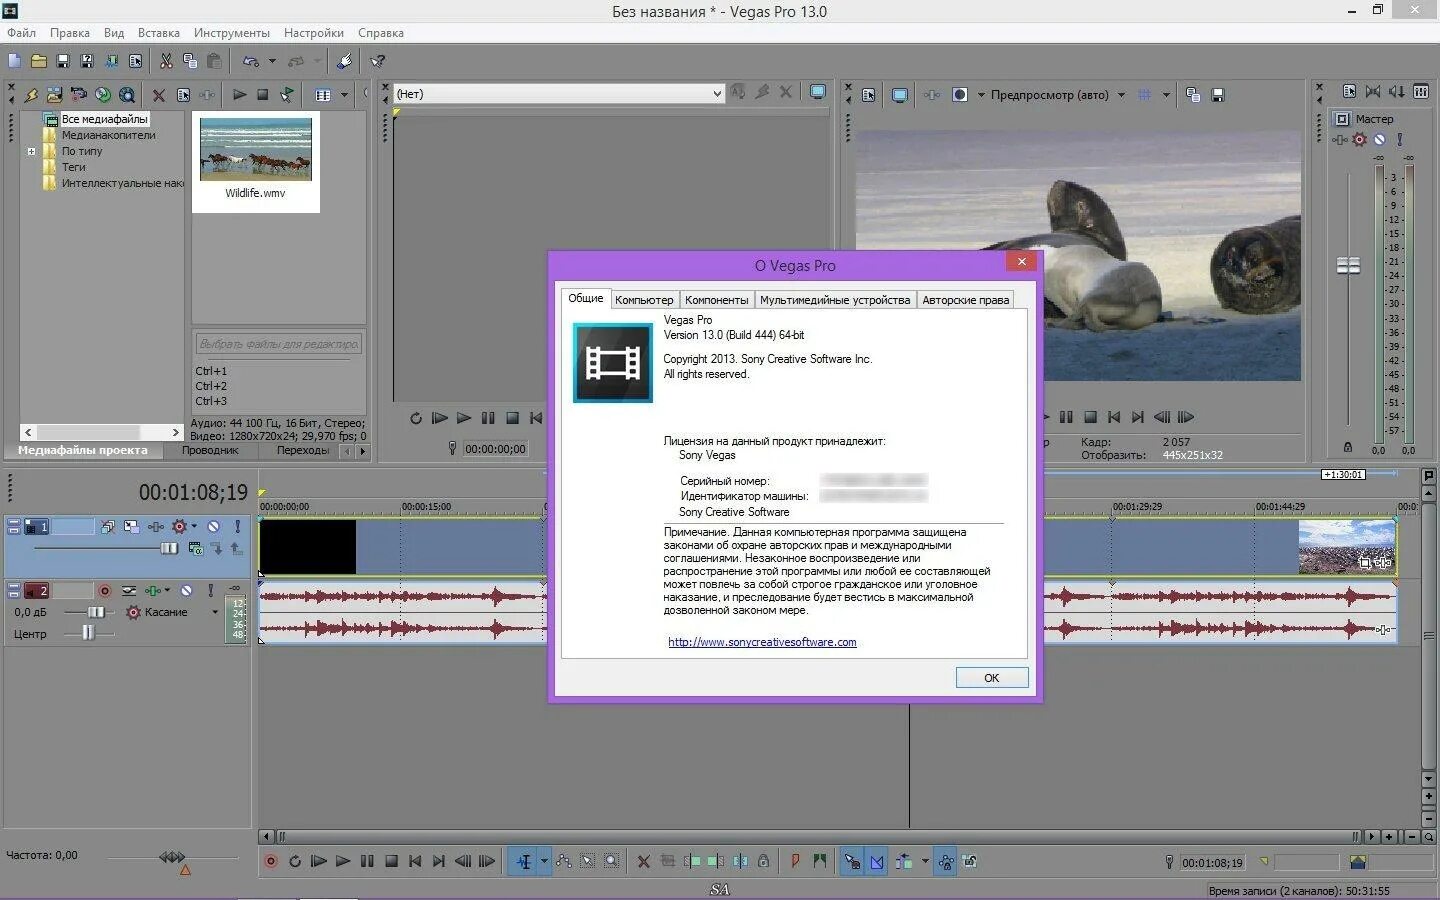Click the Get Media from Web magnifier icon
Image resolution: width=1440 pixels, height=900 pixels.
pos(127,95)
